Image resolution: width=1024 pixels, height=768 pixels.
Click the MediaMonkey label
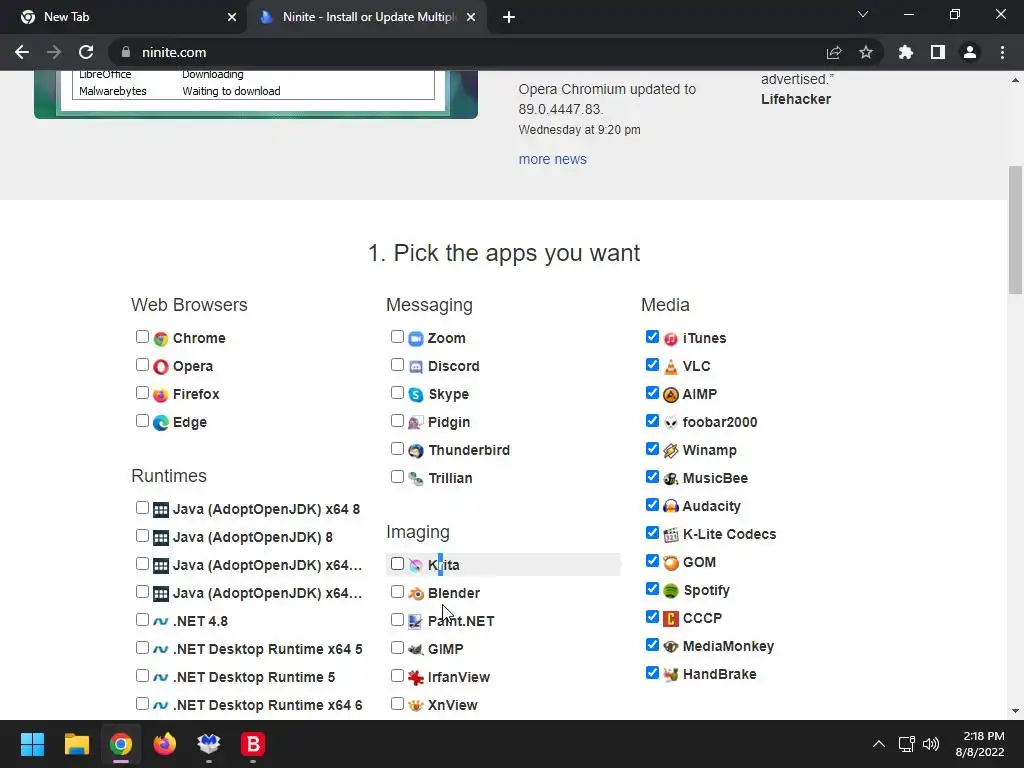tap(728, 647)
